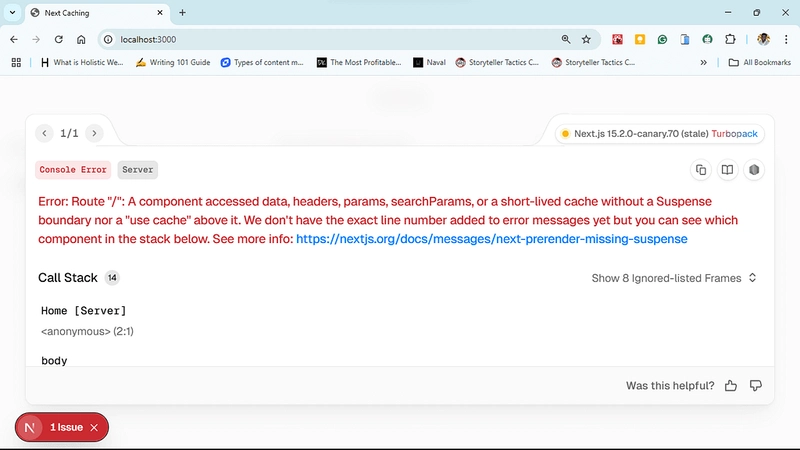
Task: Click the <anonymous> (2:1) frame location
Action: tap(87, 332)
